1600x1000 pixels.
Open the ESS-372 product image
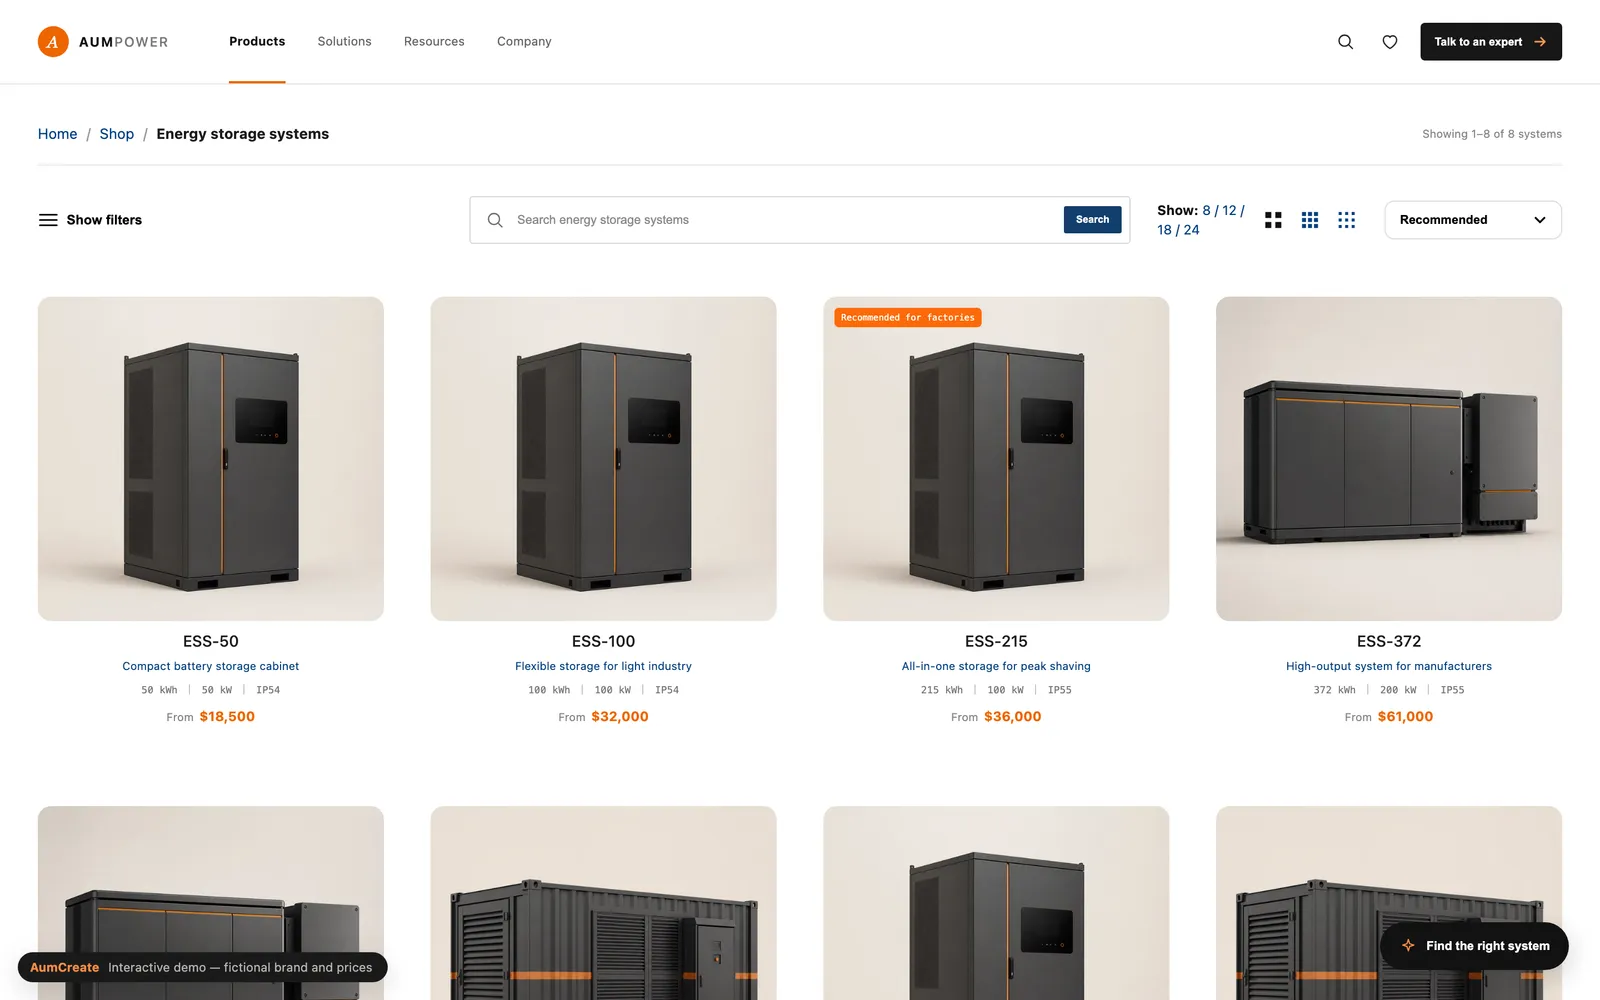pyautogui.click(x=1389, y=459)
